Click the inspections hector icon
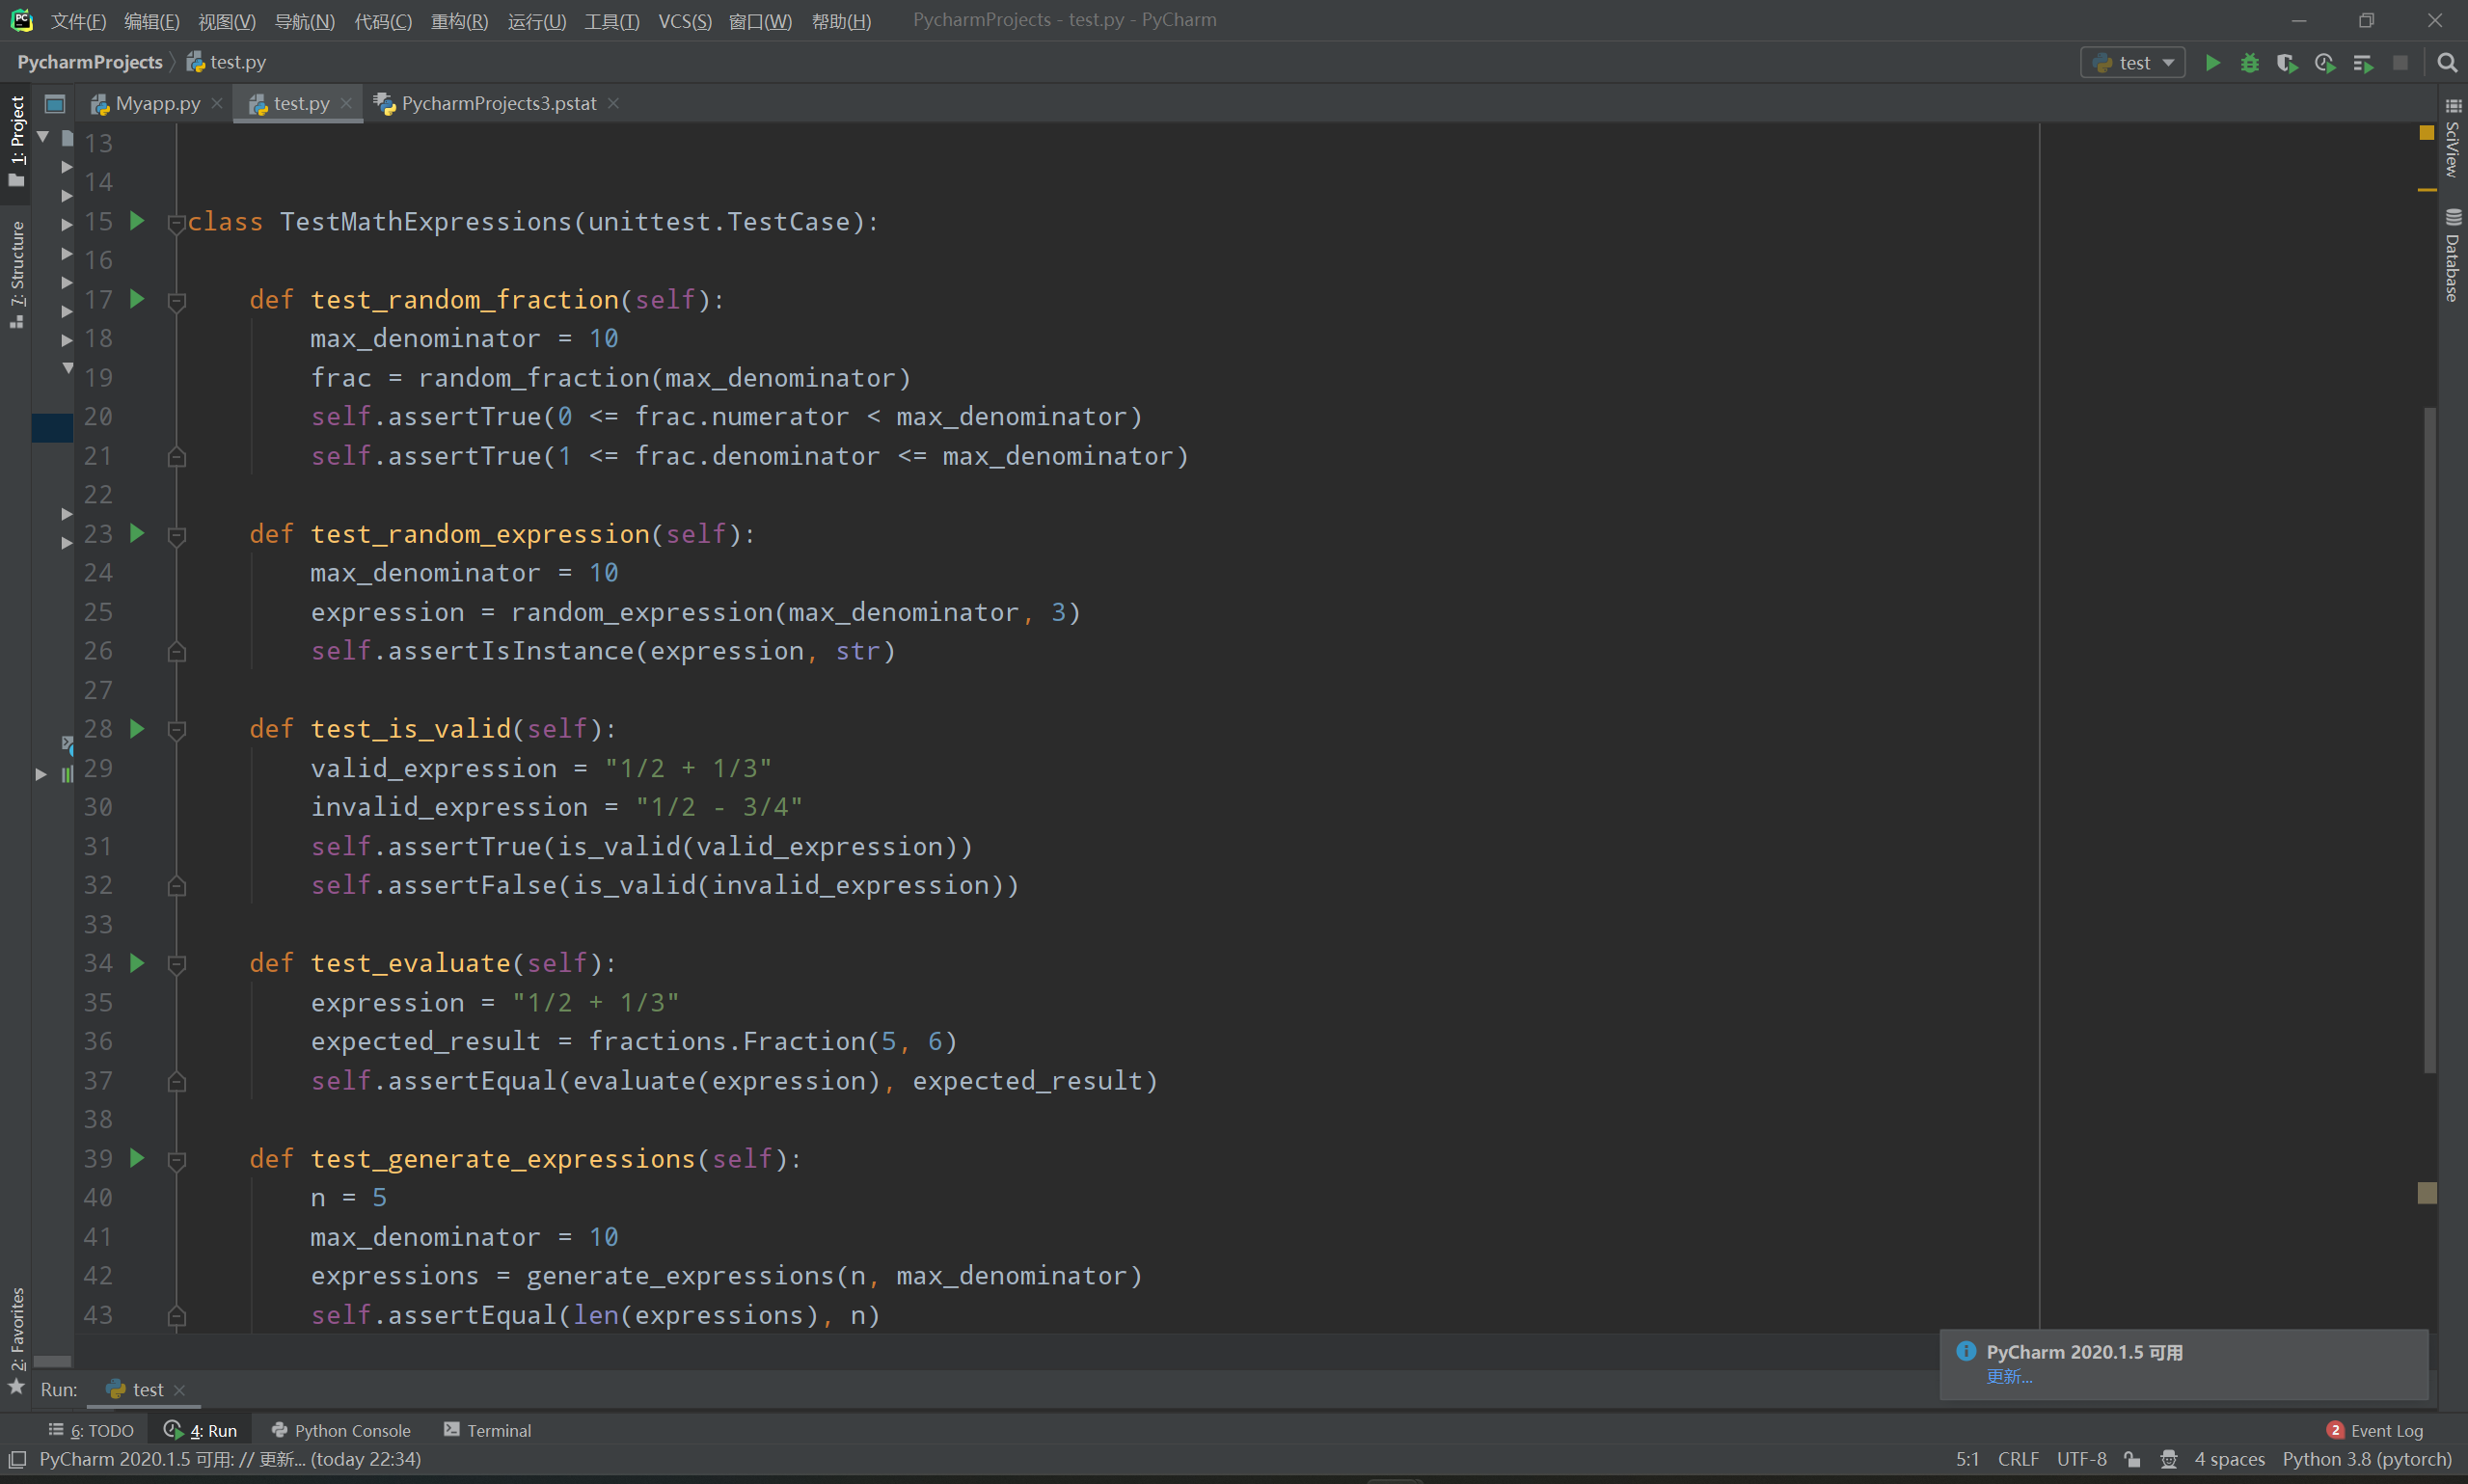Image resolution: width=2468 pixels, height=1484 pixels. pos(2168,1459)
